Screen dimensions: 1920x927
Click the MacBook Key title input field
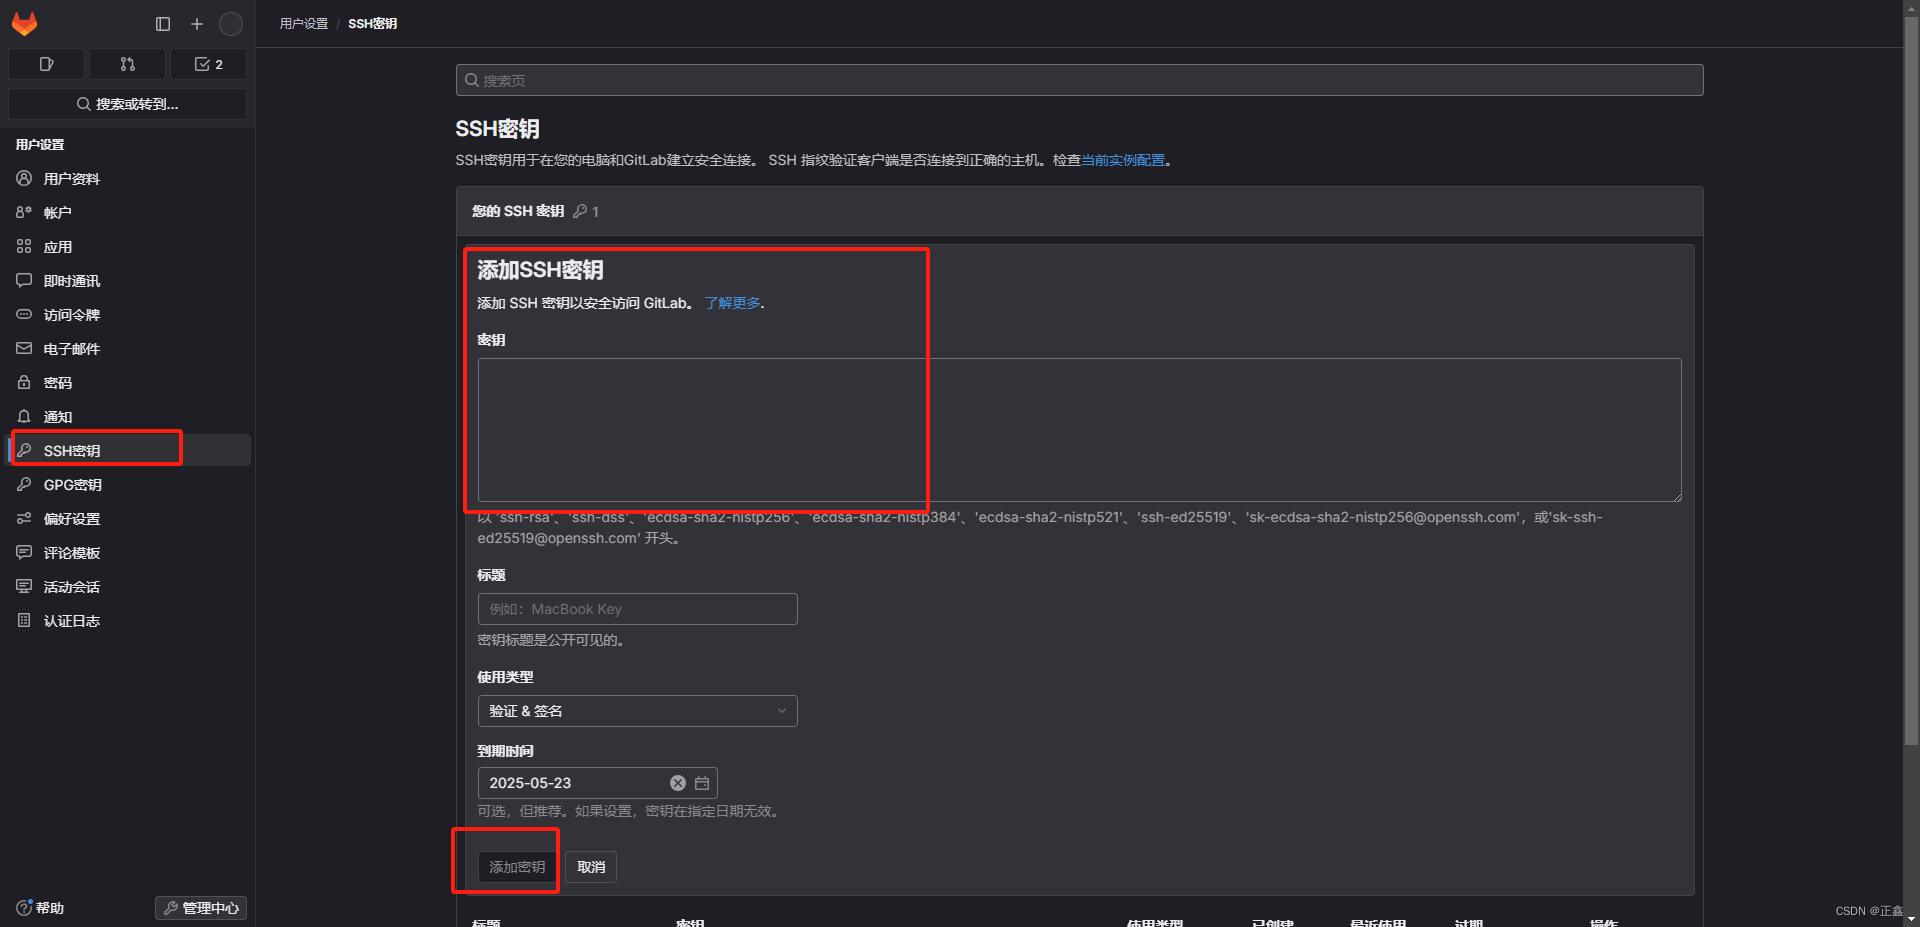tap(637, 608)
